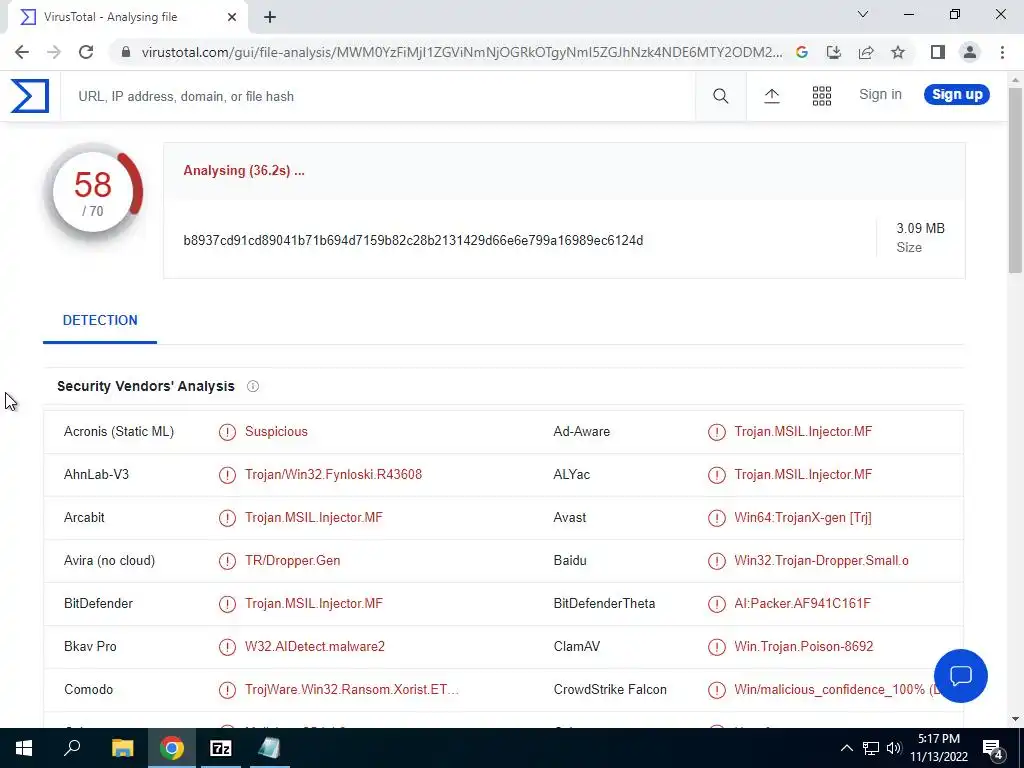The image size is (1024, 768).
Task: Click the Comodo vendor name
Action: tap(88, 690)
